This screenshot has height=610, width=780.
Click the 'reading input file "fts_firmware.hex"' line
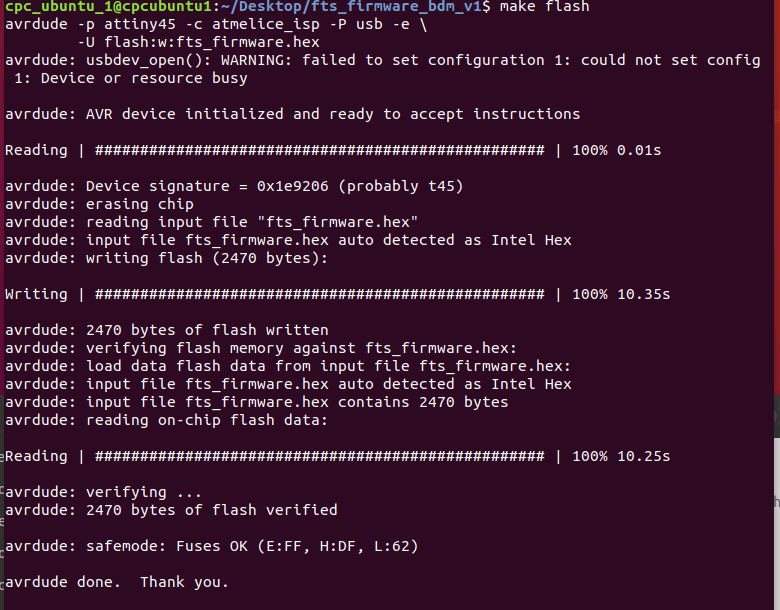211,222
